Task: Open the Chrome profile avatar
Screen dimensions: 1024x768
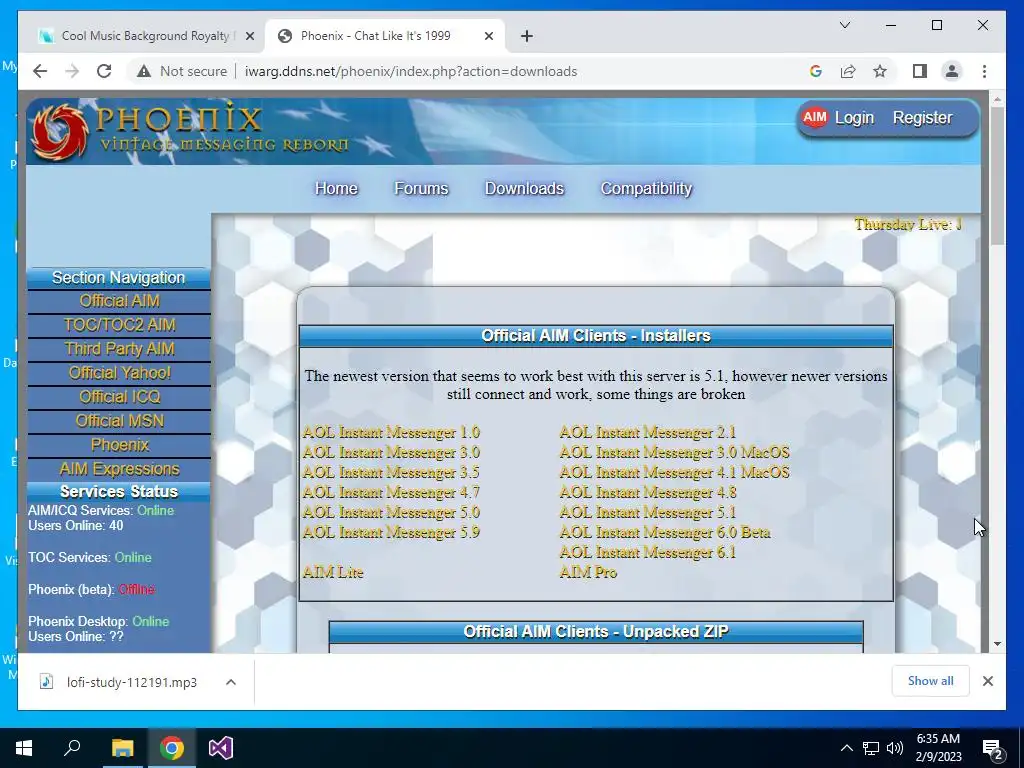Action: point(952,71)
